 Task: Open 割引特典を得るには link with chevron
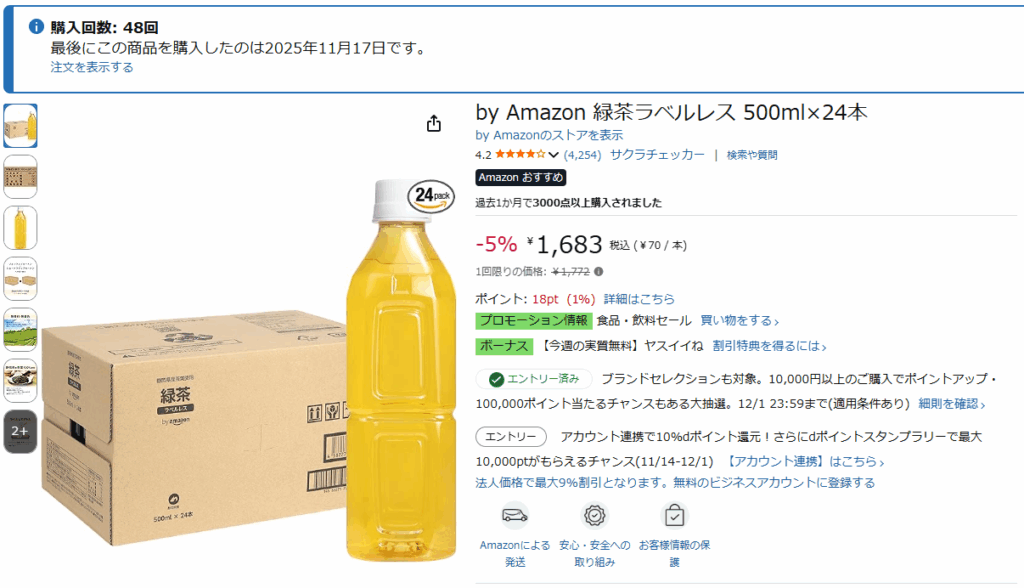point(769,346)
